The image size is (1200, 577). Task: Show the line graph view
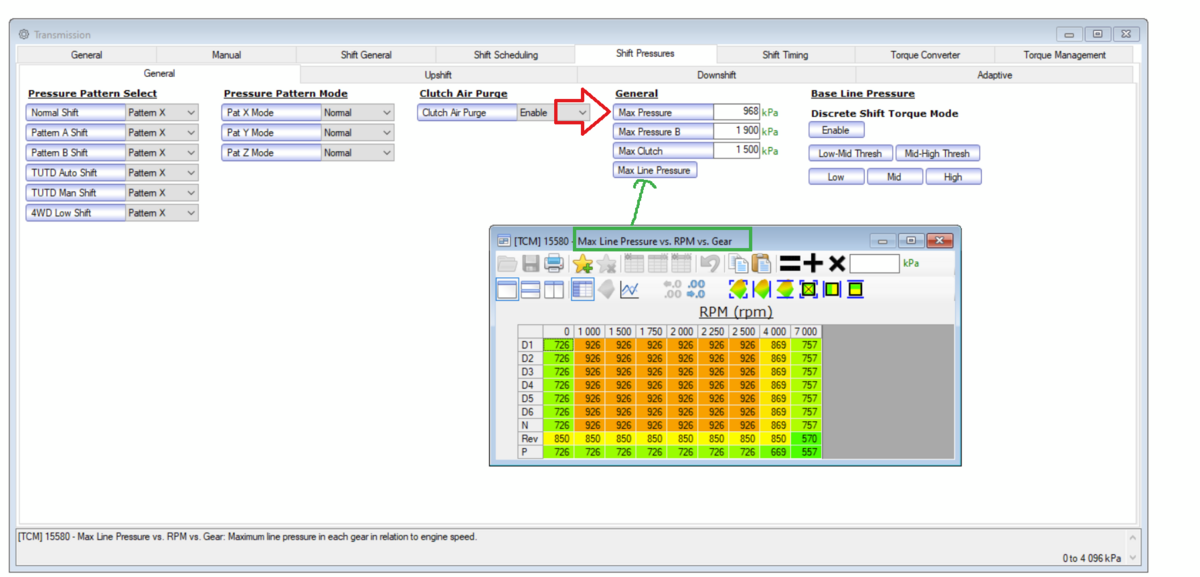coord(629,290)
